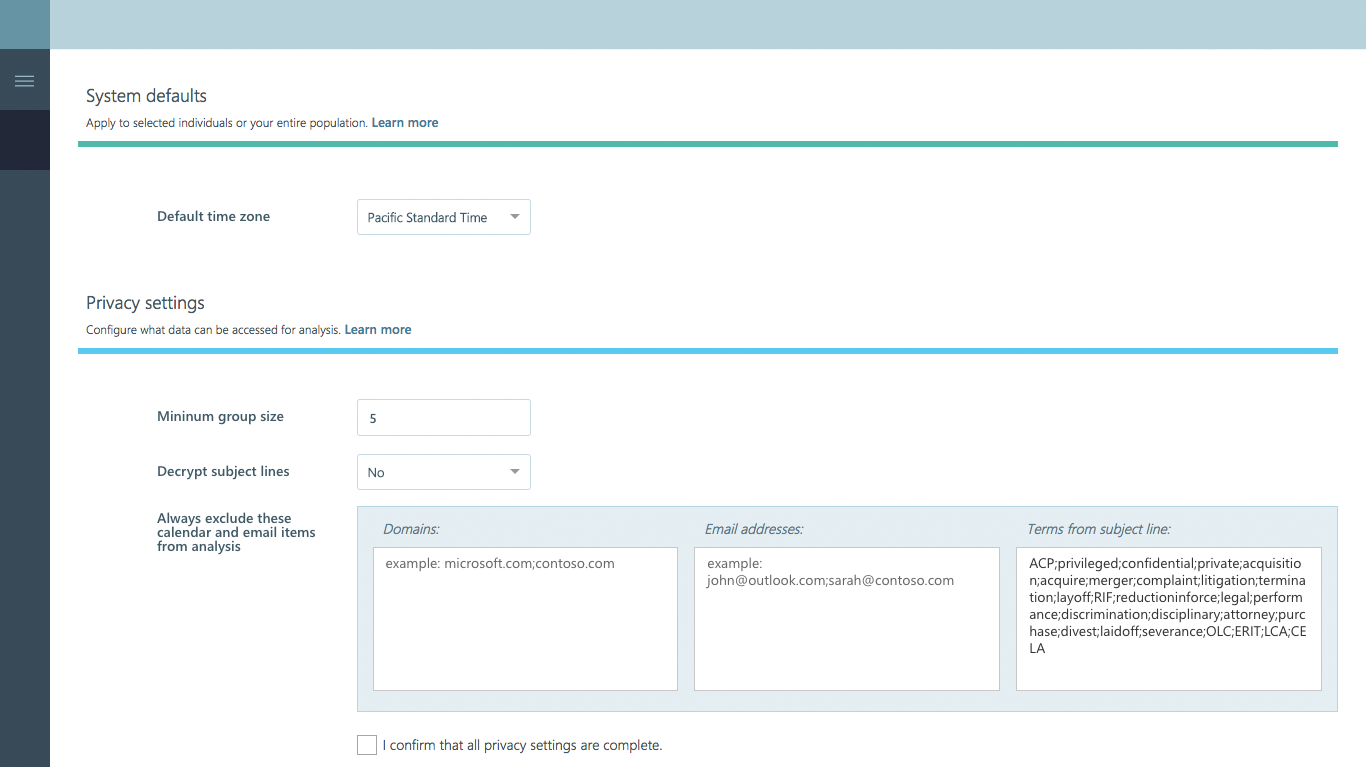
Task: Click the Minimum group size input field
Action: 443,417
